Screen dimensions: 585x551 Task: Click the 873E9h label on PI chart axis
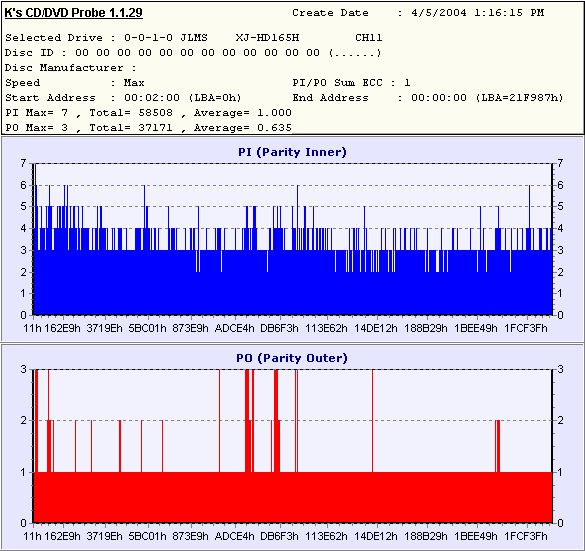(x=190, y=328)
